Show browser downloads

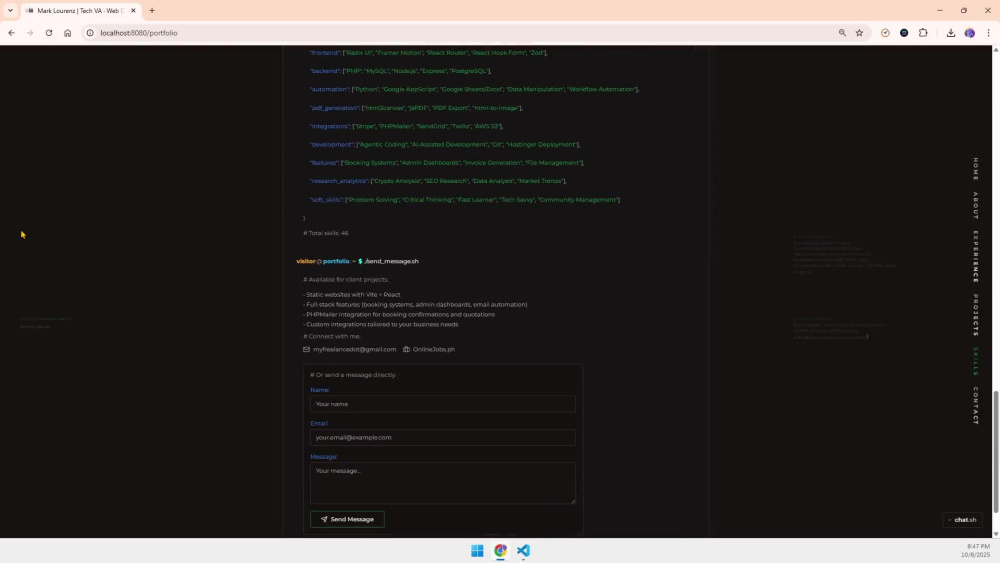coord(950,33)
